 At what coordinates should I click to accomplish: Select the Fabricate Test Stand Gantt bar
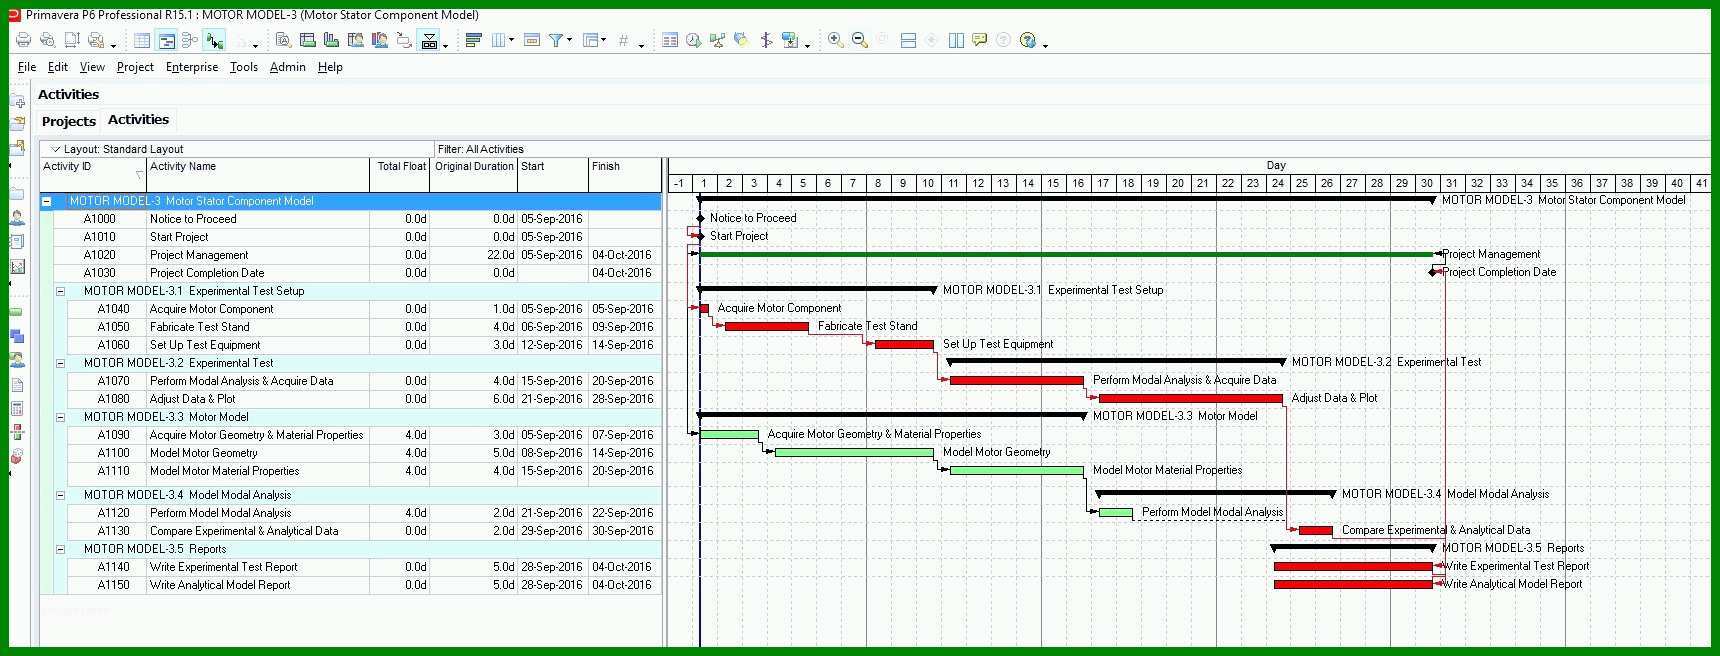click(766, 326)
